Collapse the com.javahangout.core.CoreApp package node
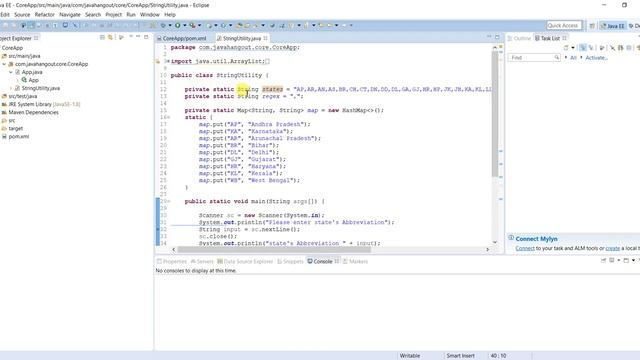 tap(4, 64)
